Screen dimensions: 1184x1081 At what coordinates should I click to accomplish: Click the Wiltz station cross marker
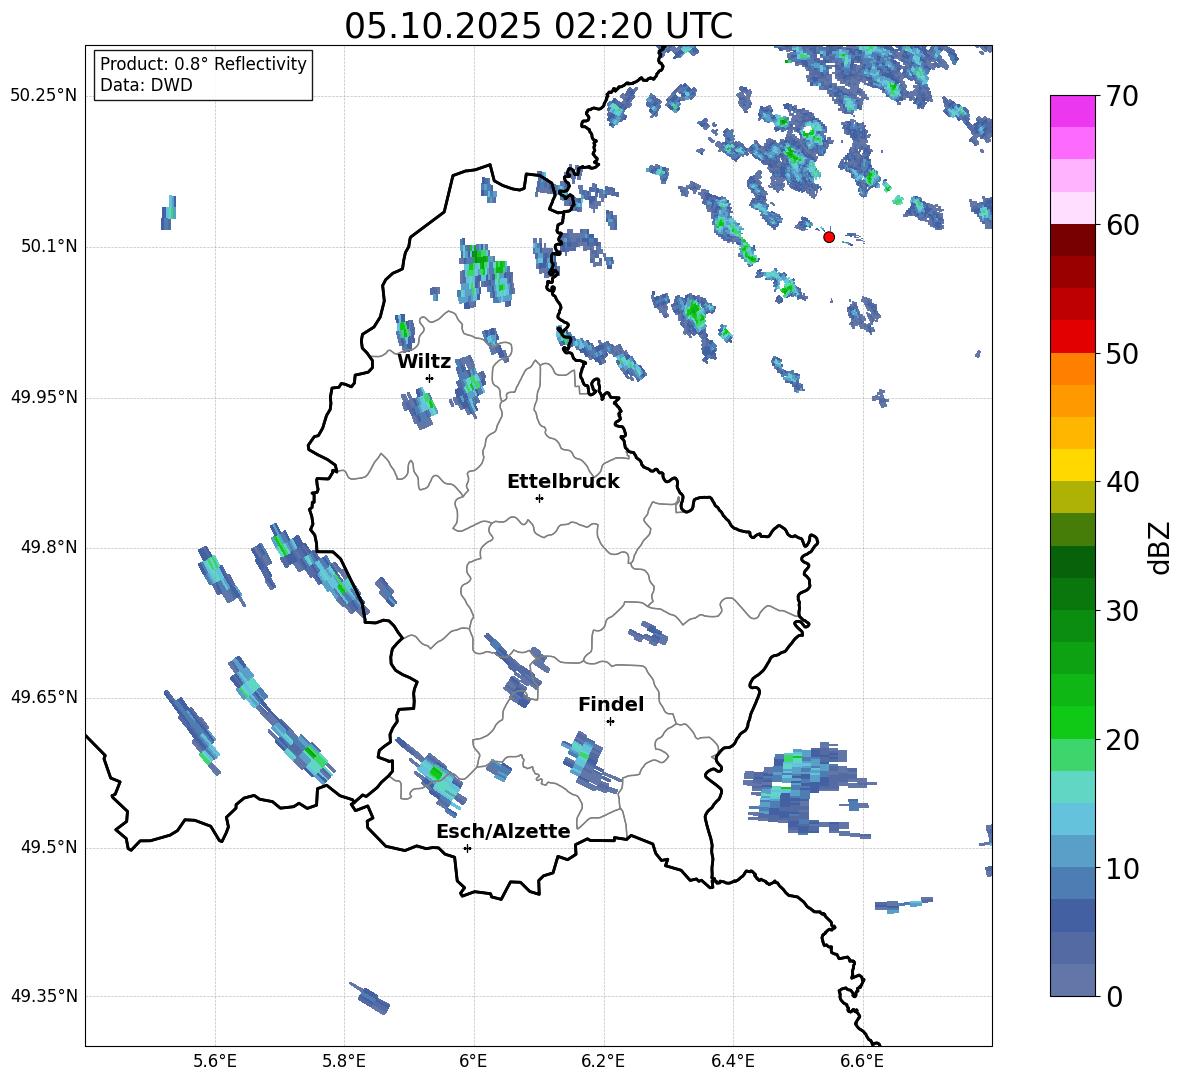click(x=430, y=378)
